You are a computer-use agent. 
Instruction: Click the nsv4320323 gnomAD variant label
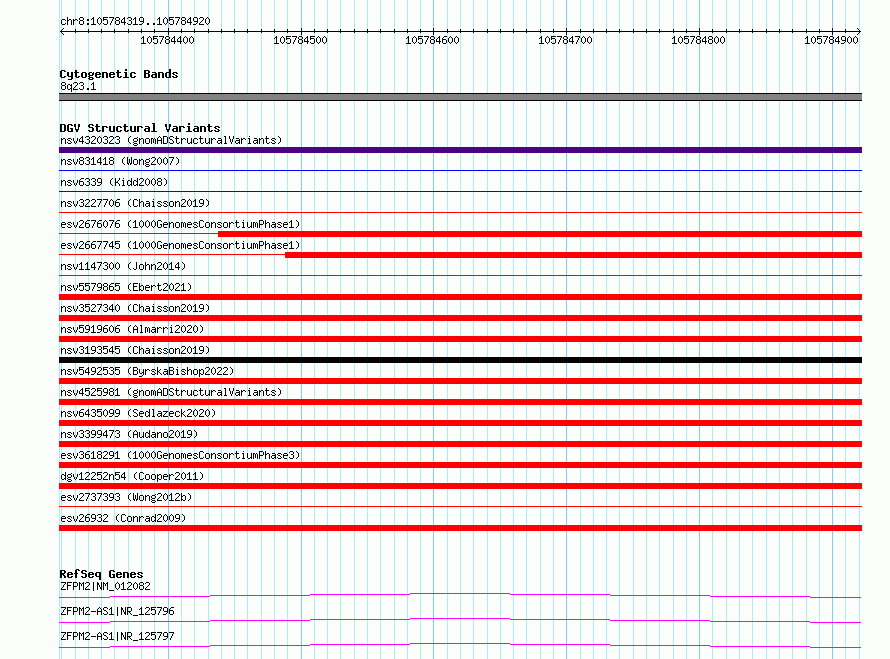[x=171, y=140]
